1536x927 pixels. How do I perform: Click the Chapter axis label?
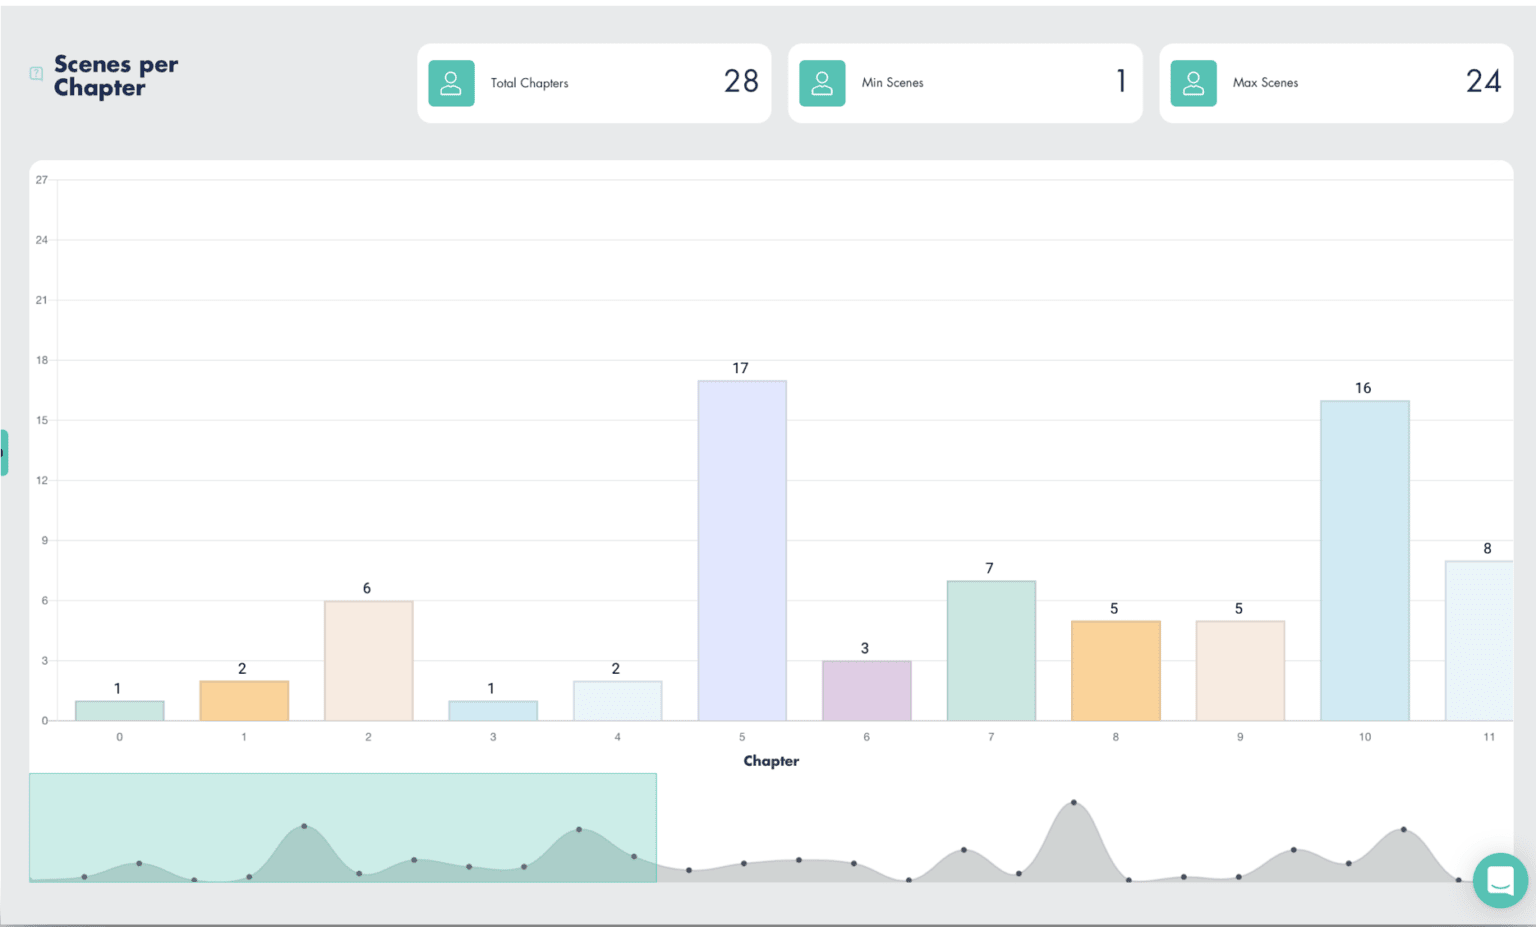(771, 761)
